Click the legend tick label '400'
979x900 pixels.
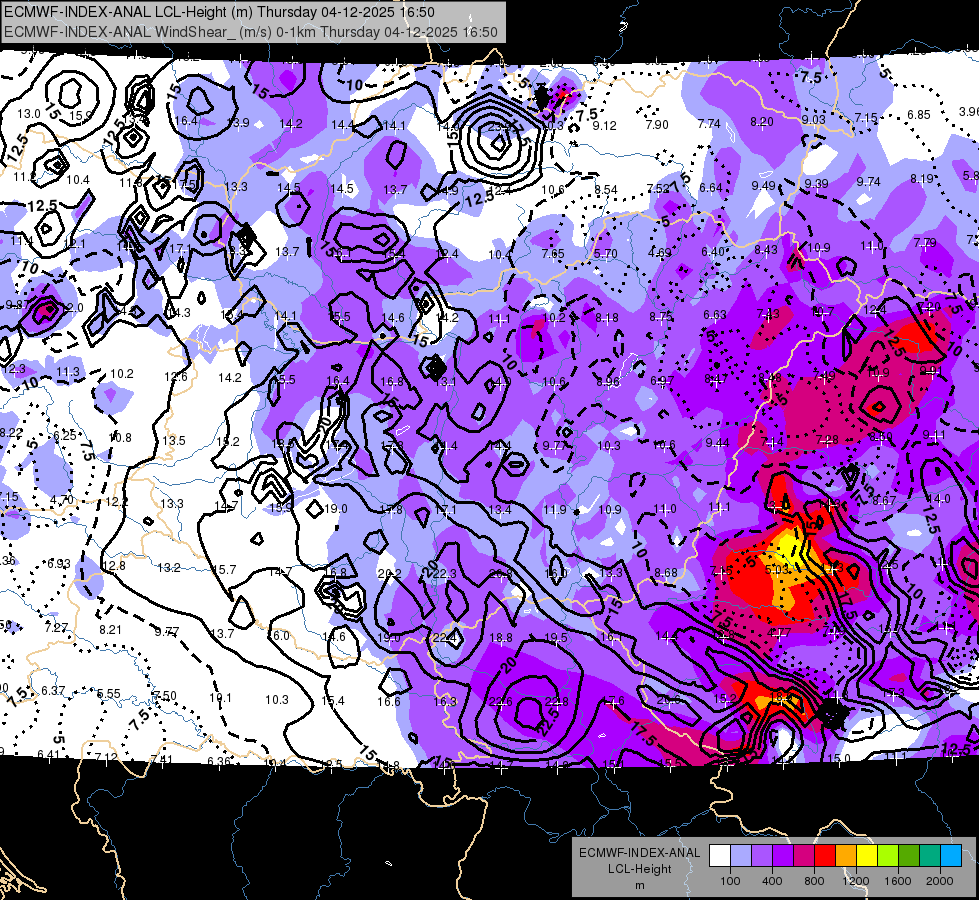point(772,881)
